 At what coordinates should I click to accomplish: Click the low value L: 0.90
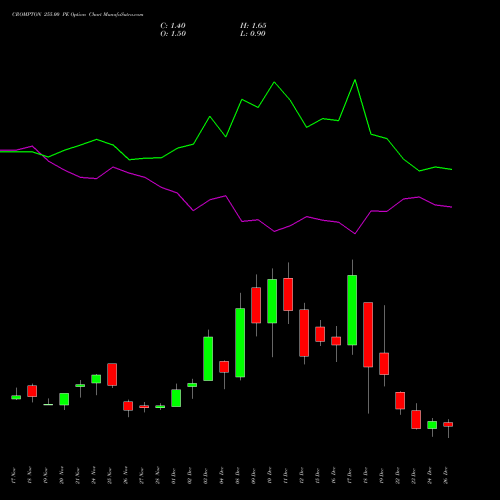(x=253, y=34)
